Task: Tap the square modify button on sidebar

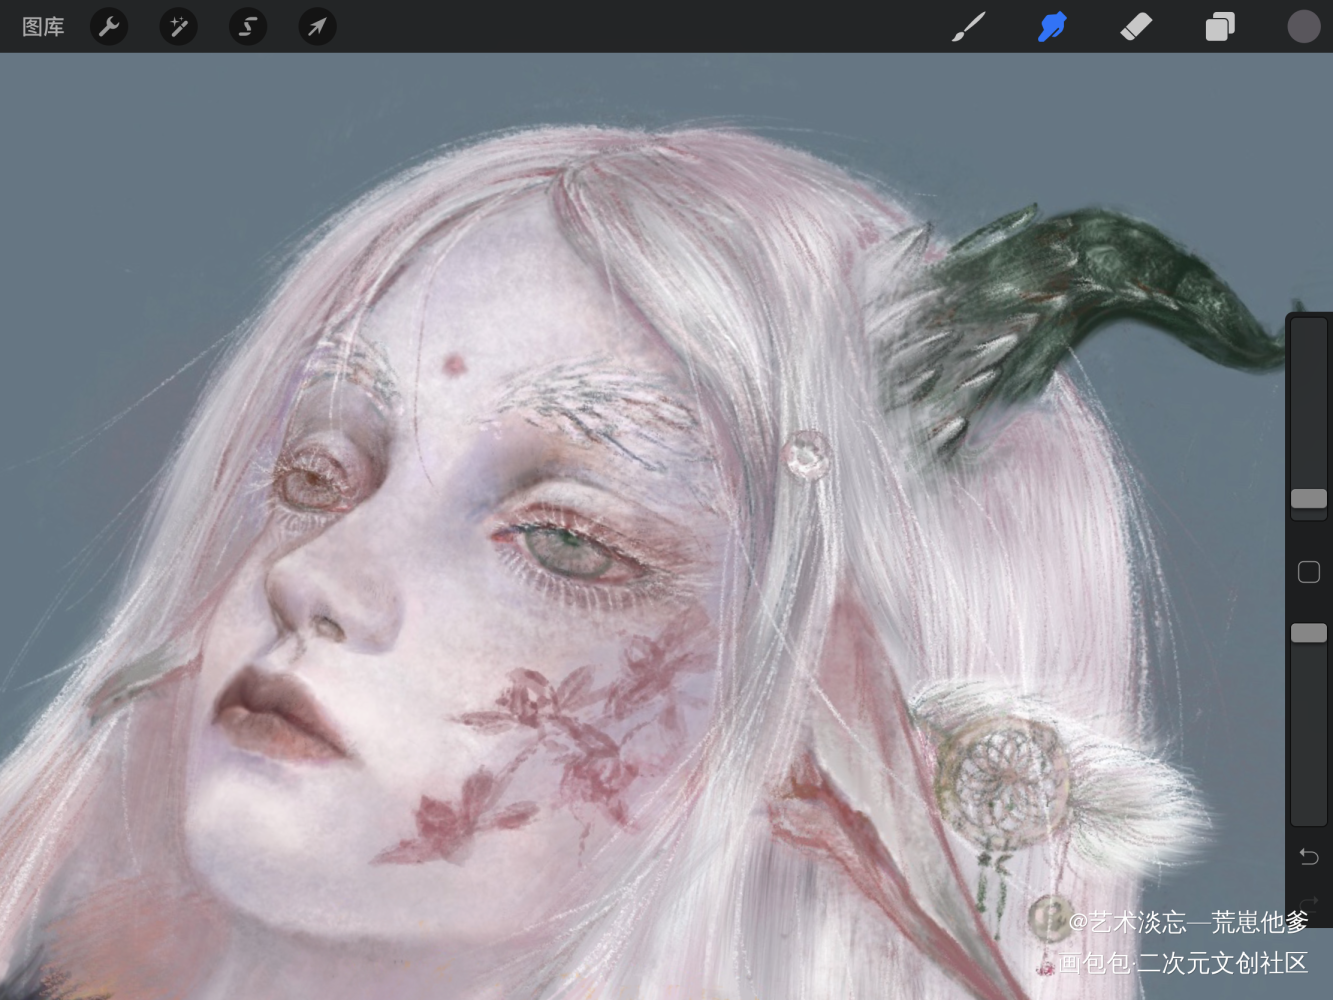Action: pos(1308,572)
